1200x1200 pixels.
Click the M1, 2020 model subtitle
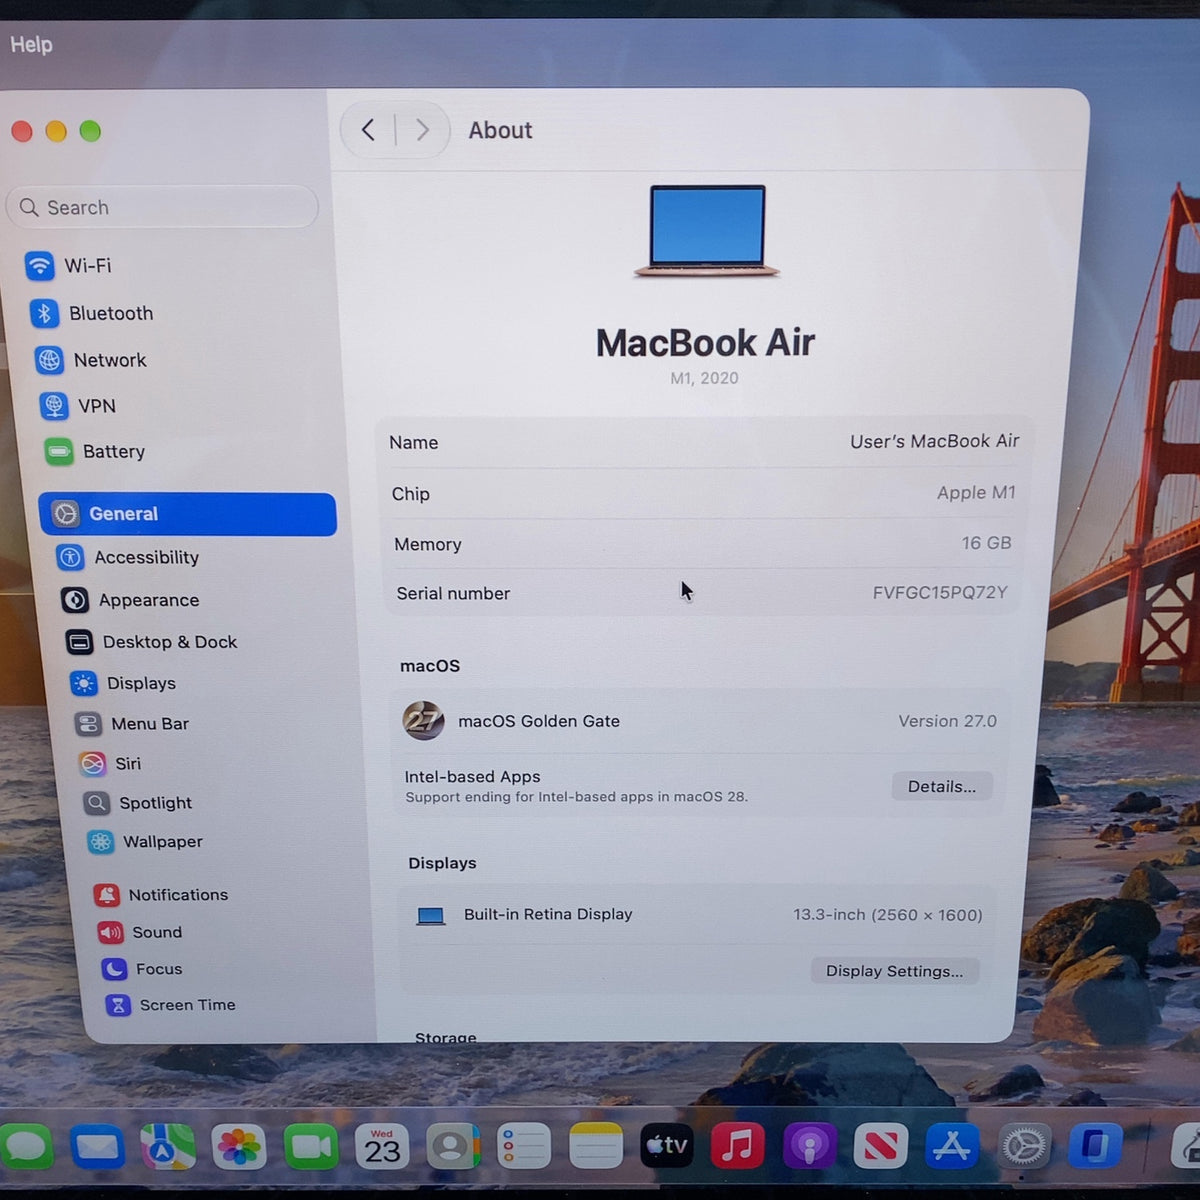coord(705,378)
